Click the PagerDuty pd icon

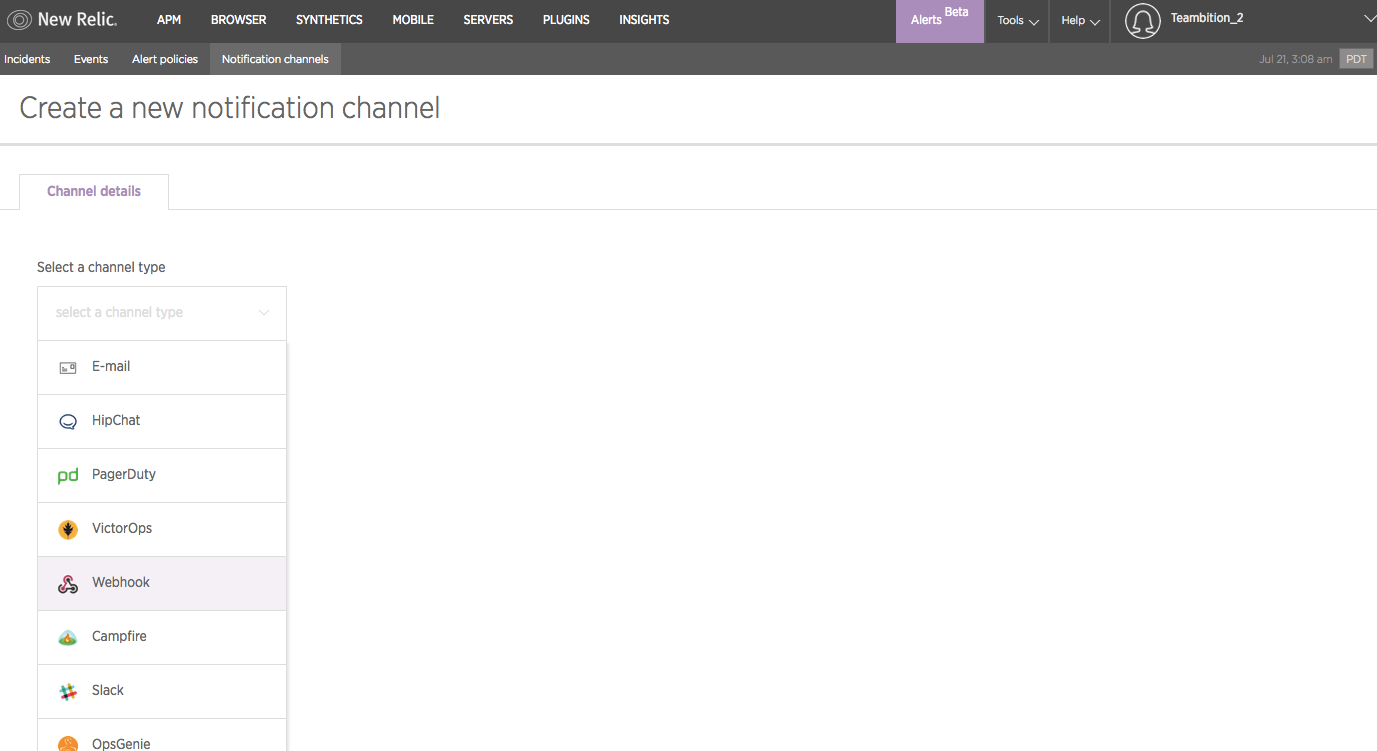68,476
